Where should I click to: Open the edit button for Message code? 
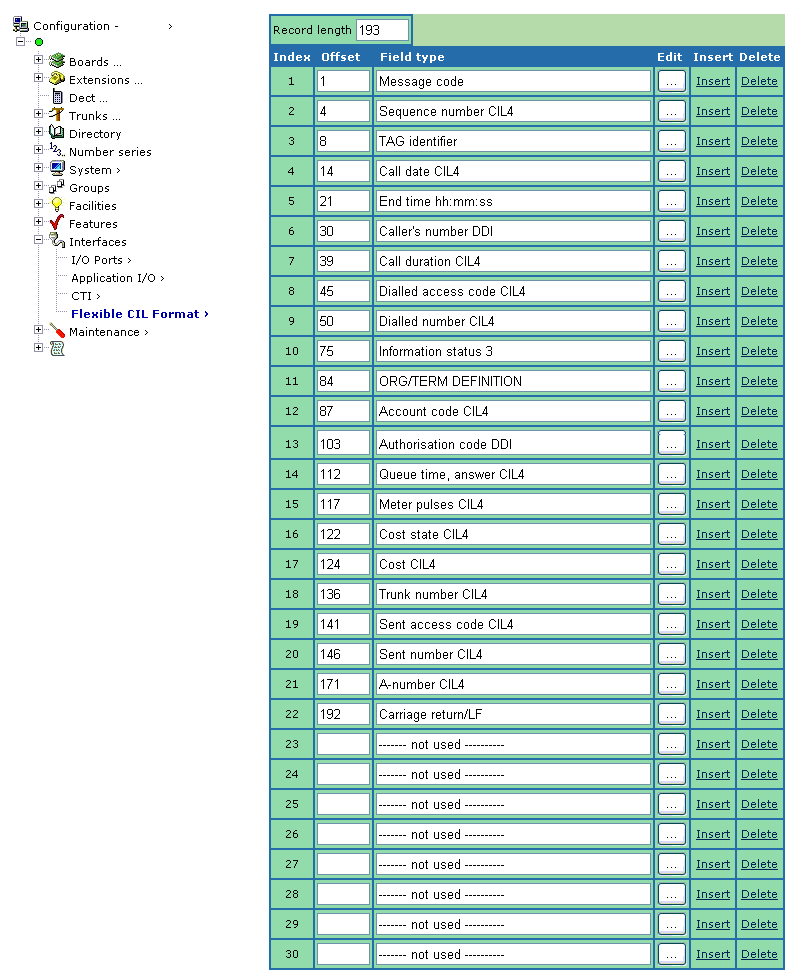672,82
